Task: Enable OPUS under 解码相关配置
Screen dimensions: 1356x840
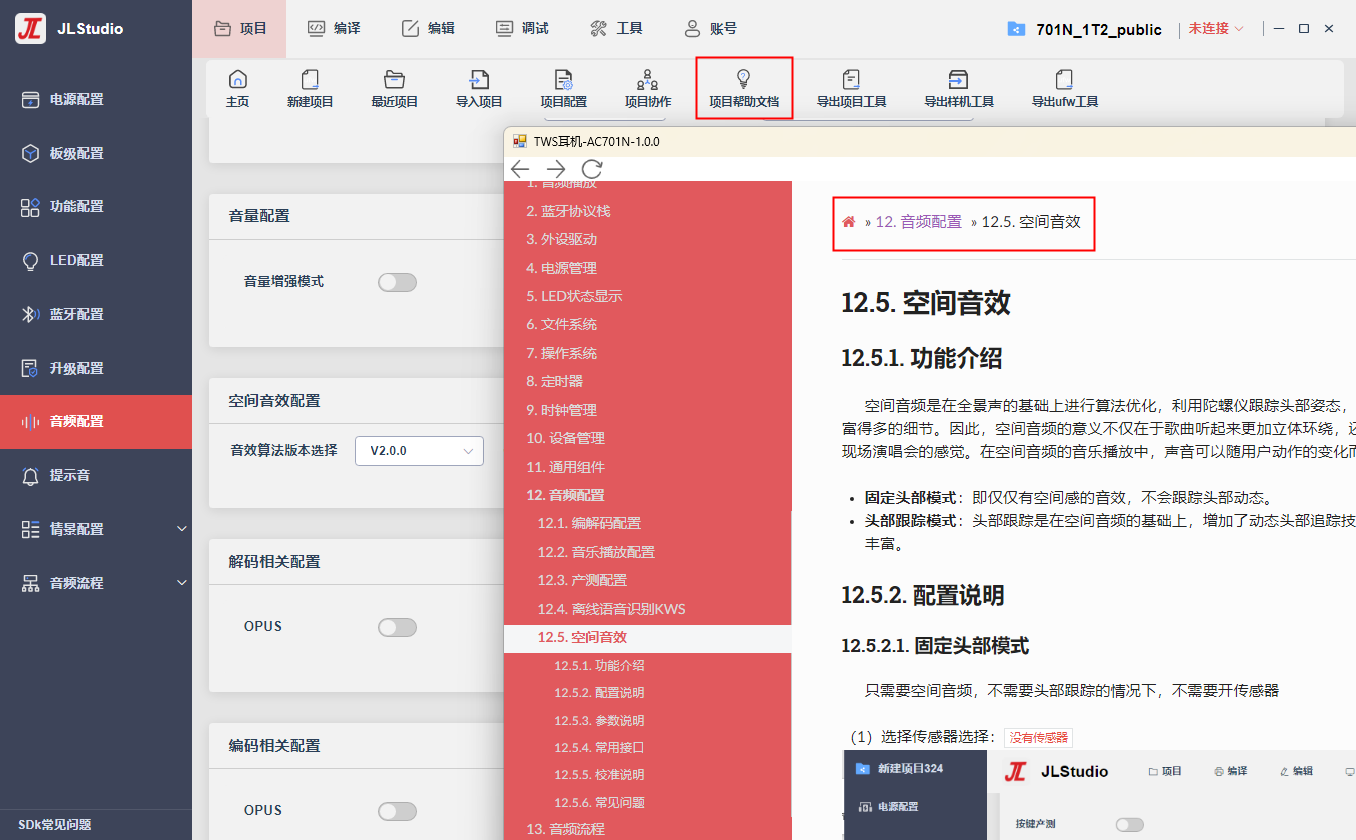Action: (397, 627)
